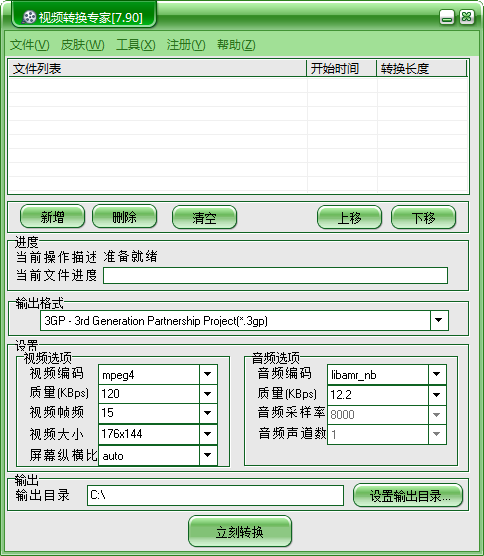
Task: Minimize the converter window
Action: (x=447, y=17)
